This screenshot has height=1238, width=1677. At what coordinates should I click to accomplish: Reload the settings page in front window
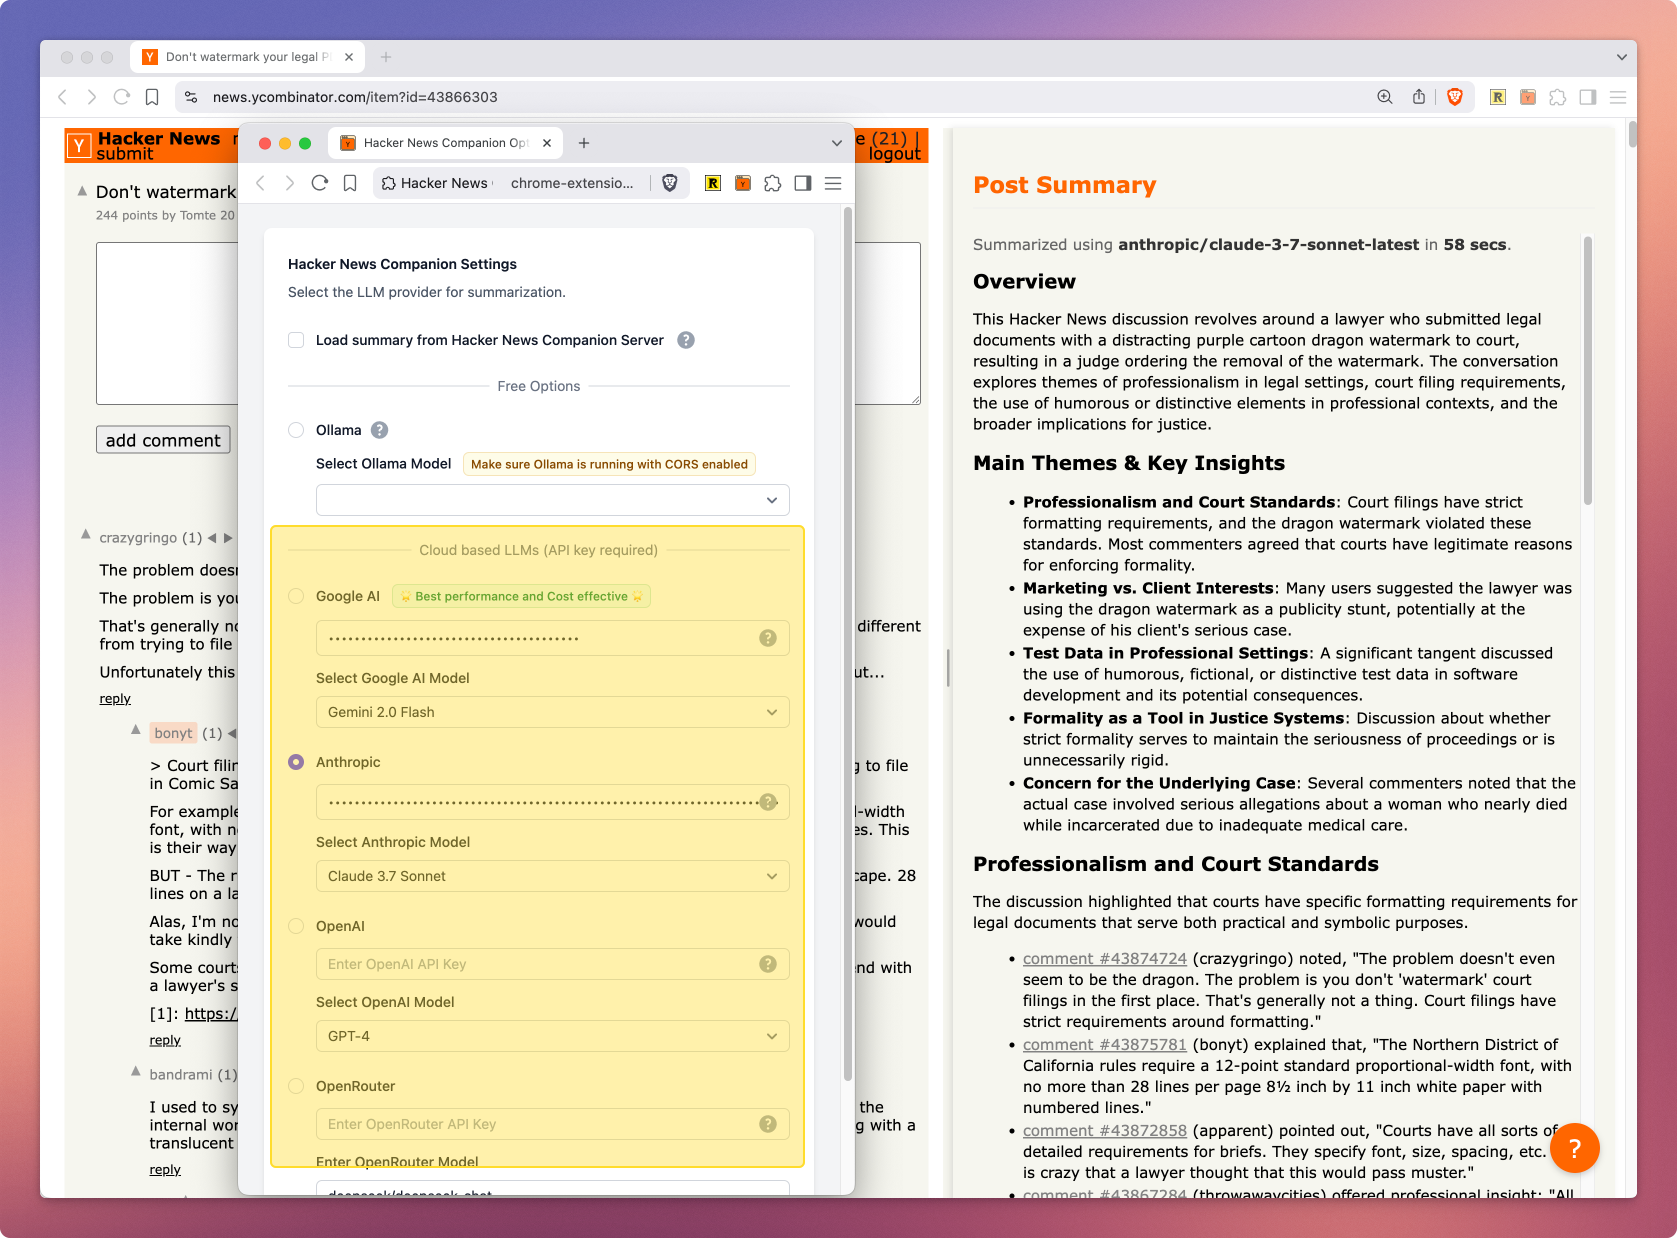pyautogui.click(x=320, y=183)
